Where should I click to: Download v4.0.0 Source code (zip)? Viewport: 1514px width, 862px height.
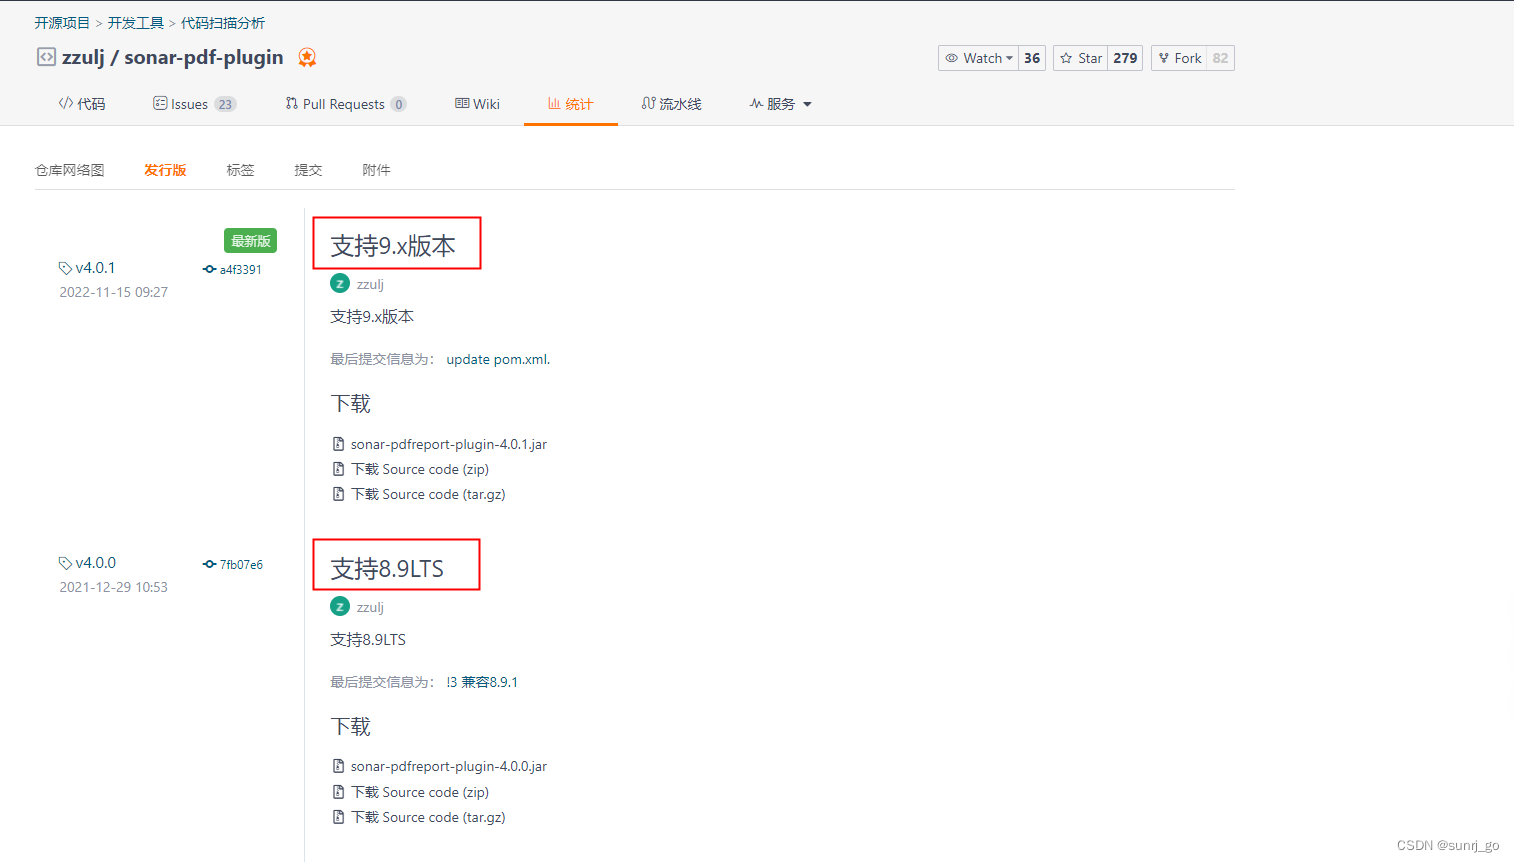(x=420, y=792)
